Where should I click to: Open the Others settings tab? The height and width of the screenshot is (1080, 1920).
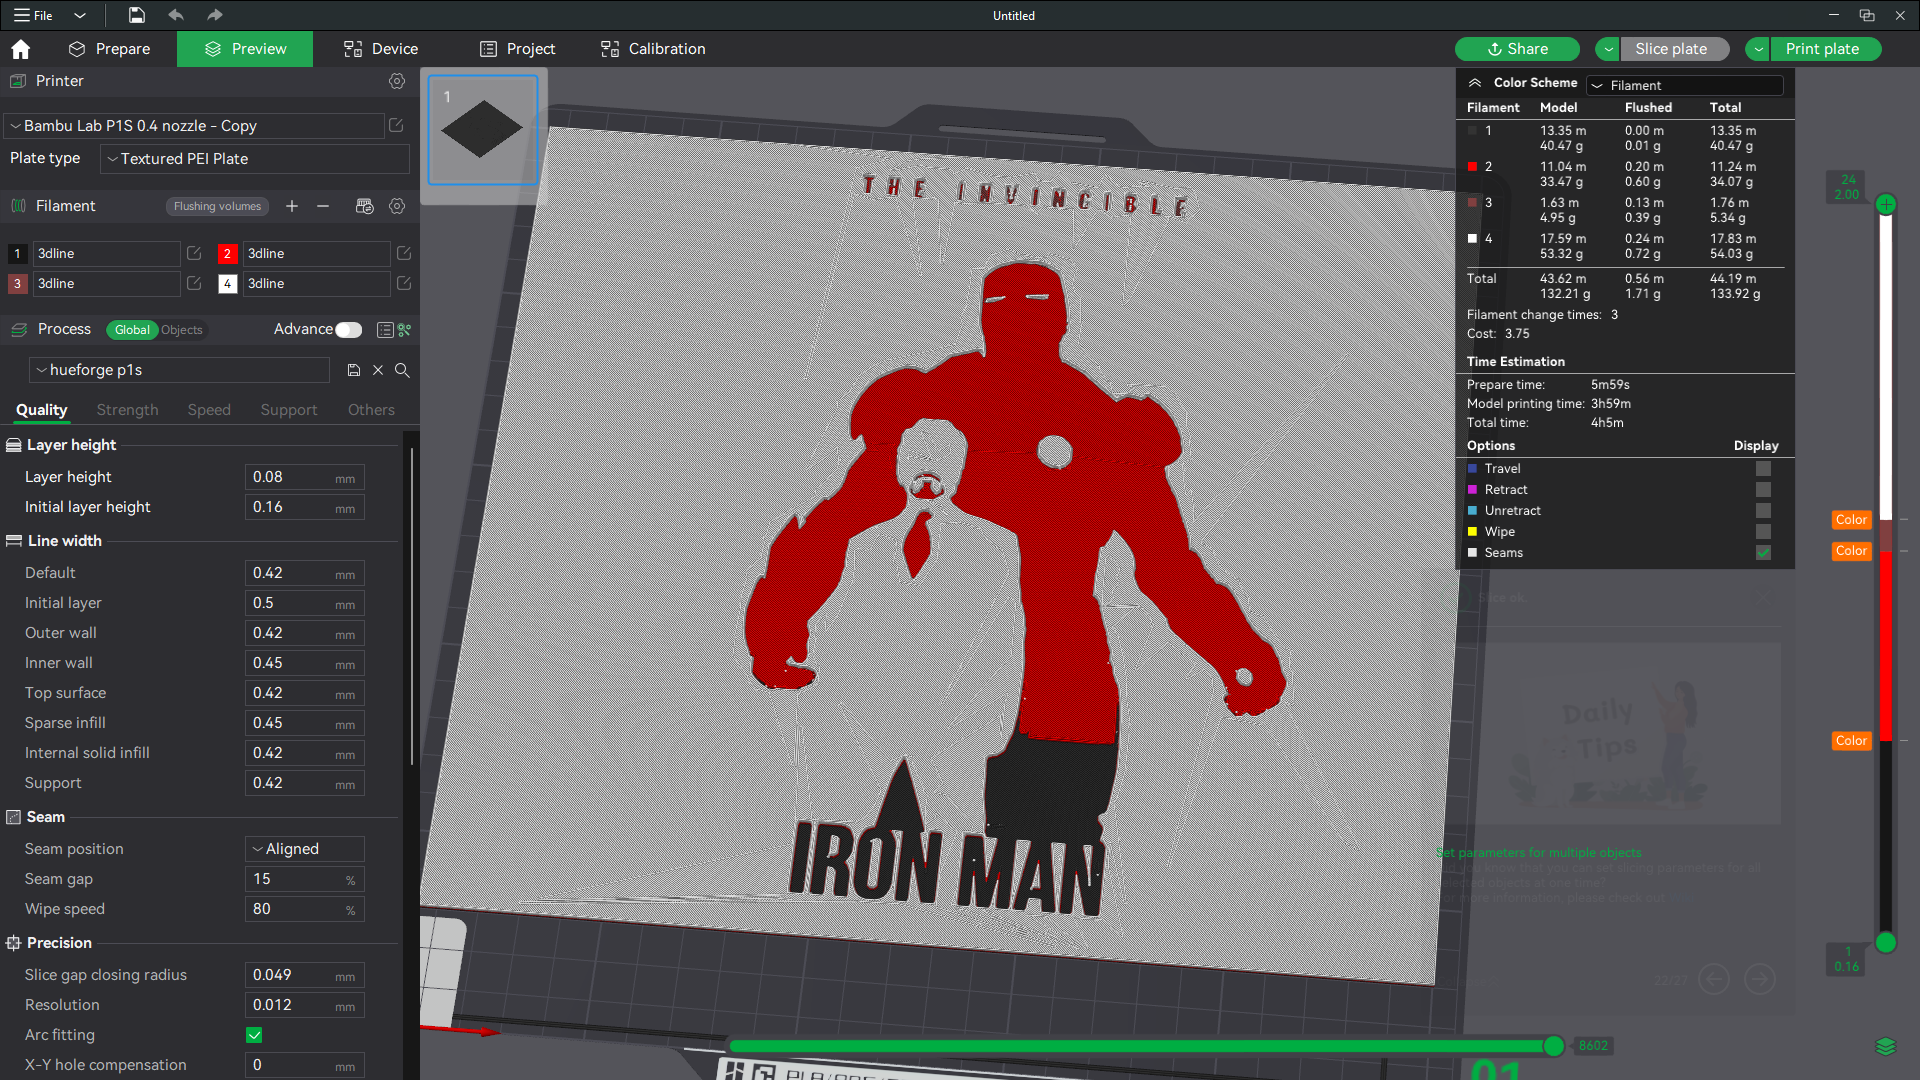[x=371, y=410]
